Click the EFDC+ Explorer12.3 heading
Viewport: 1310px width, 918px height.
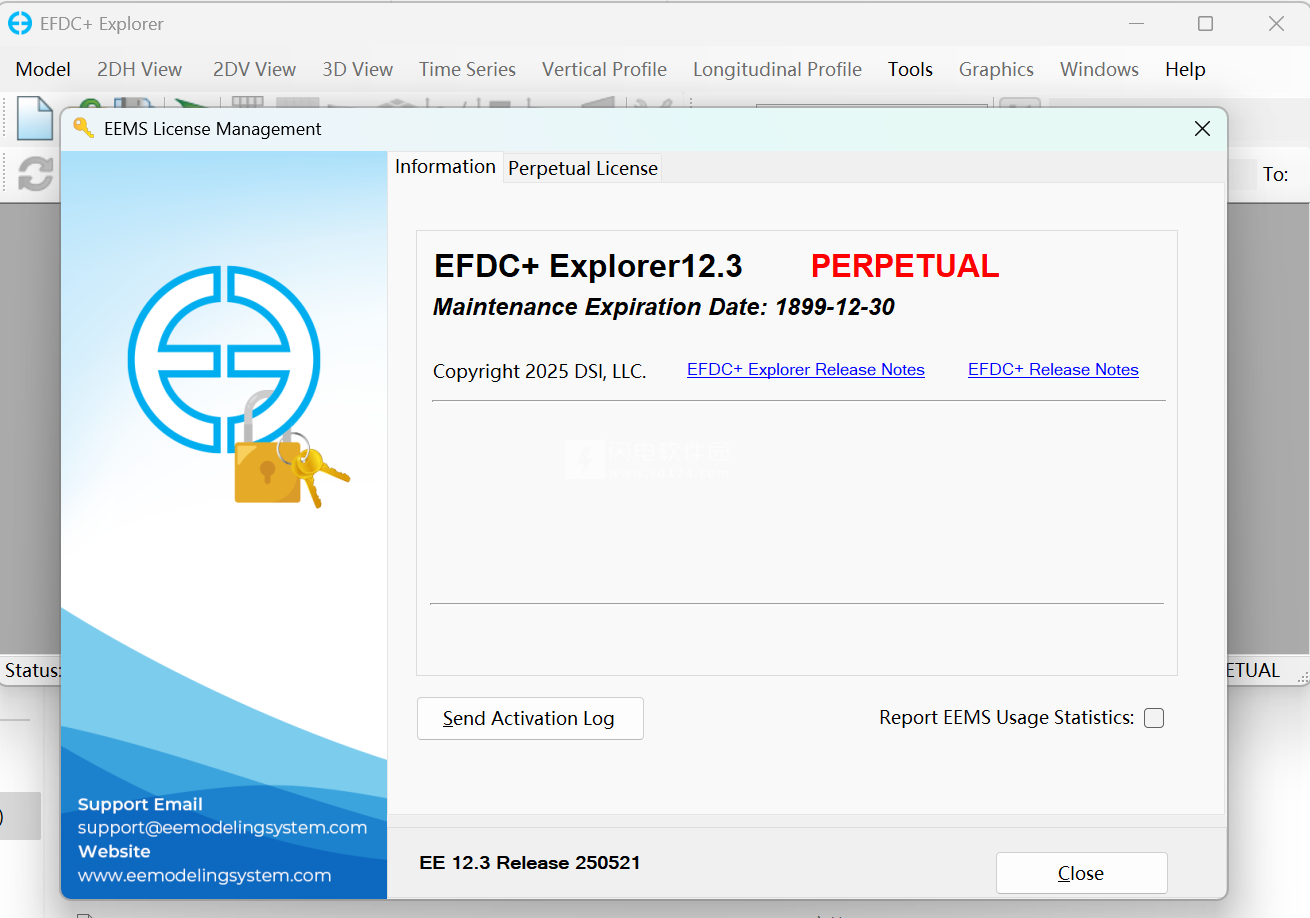point(588,266)
